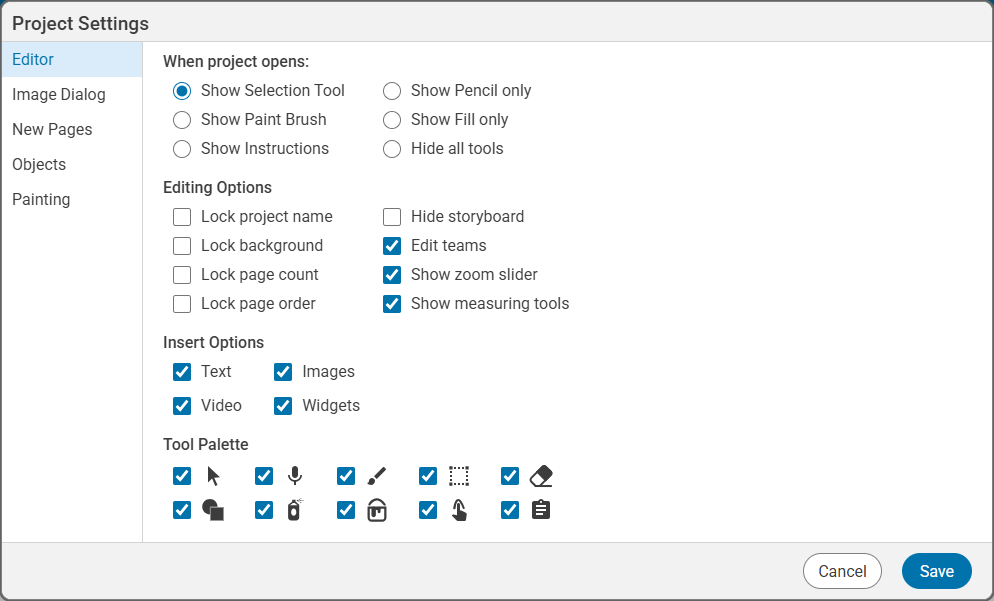Viewport: 994px width, 601px height.
Task: Click the paint bucket fill icon
Action: tap(377, 510)
